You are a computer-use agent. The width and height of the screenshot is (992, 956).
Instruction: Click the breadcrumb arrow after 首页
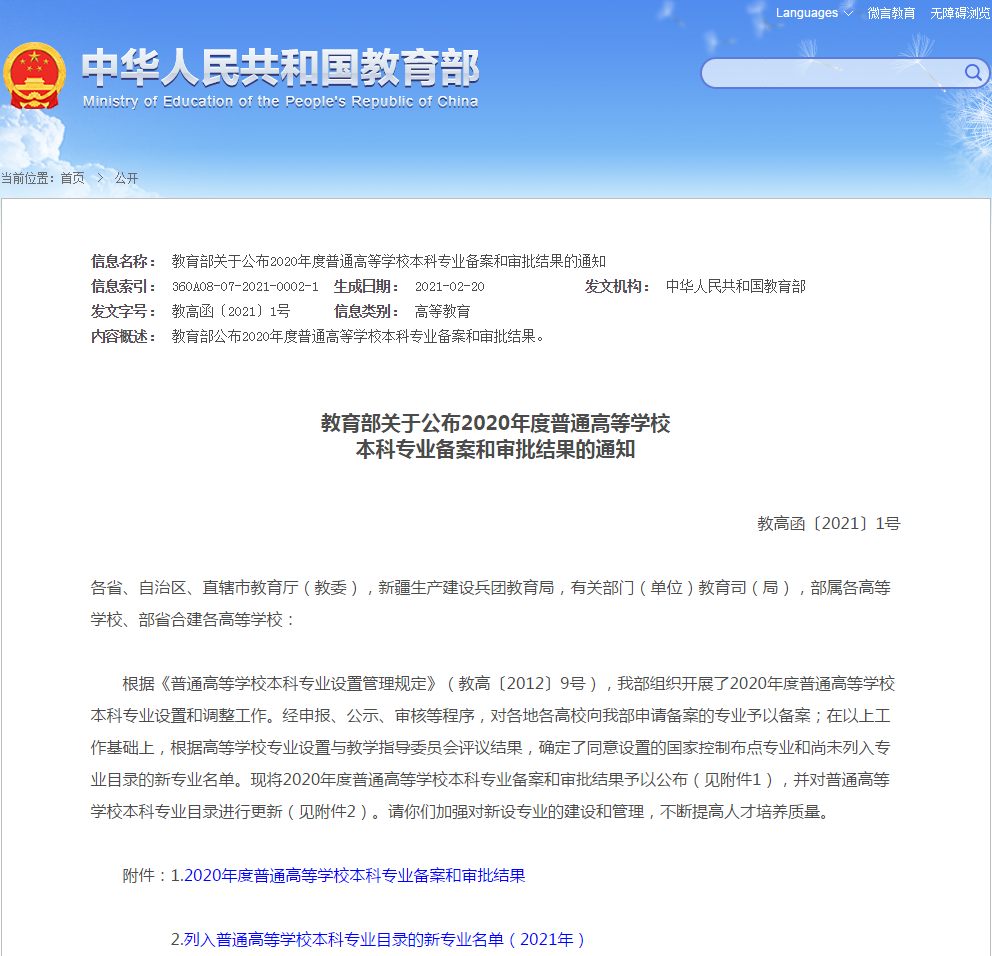point(100,178)
